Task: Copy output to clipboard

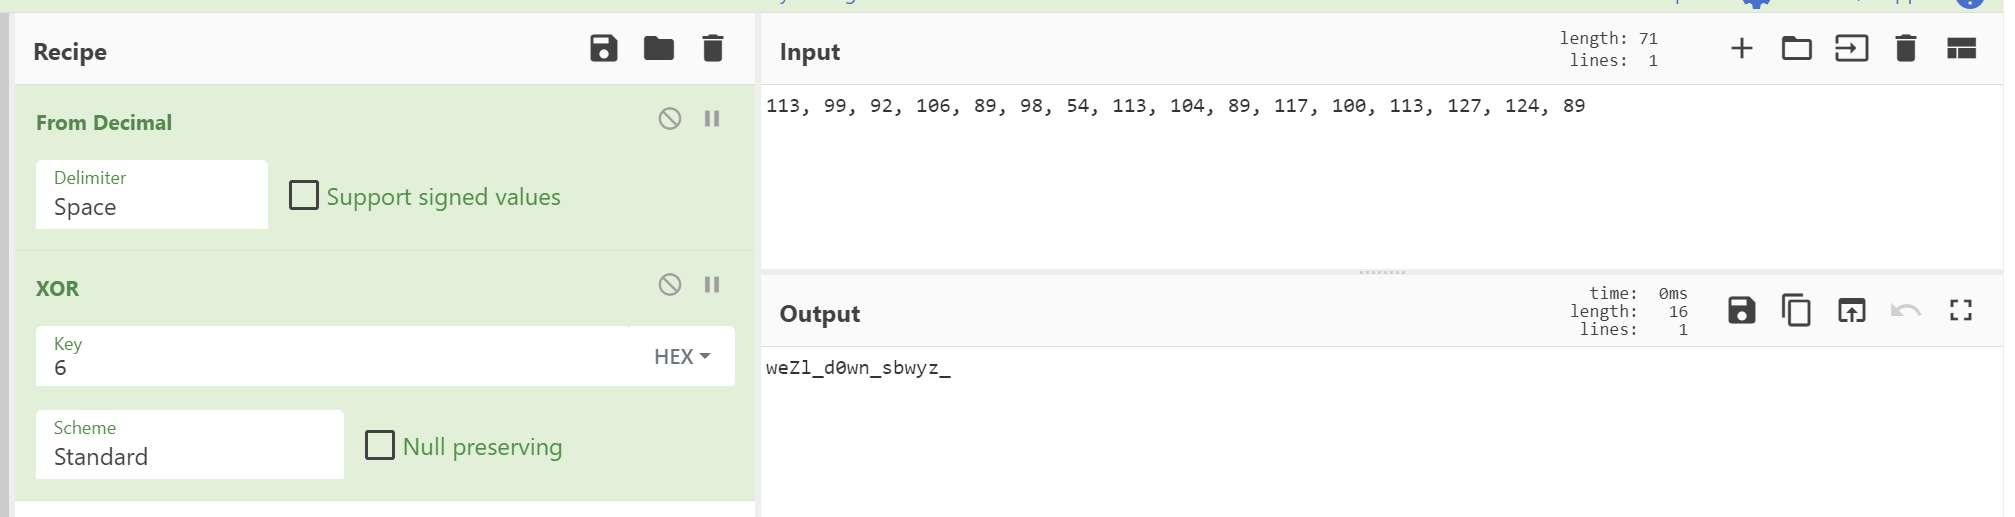Action: [1796, 311]
